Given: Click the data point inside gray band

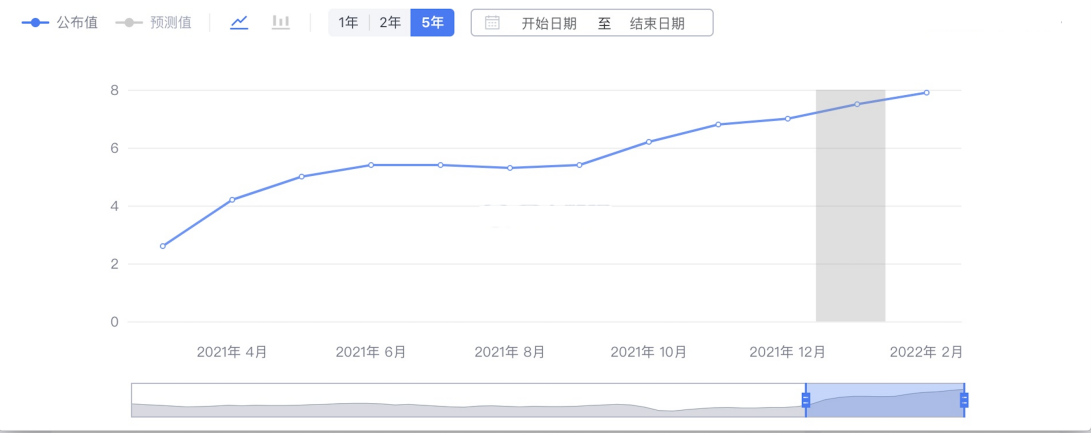Looking at the screenshot, I should [x=857, y=104].
